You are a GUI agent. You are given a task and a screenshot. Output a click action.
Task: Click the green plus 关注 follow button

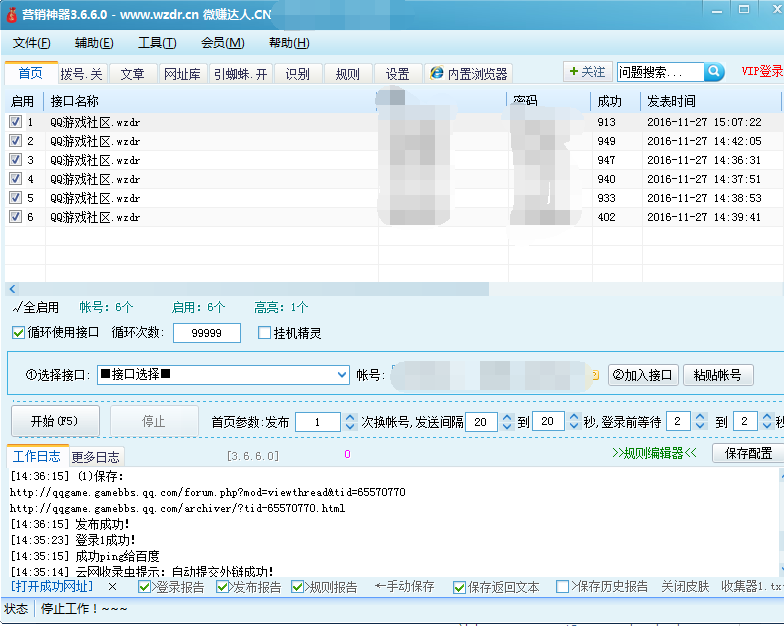[588, 72]
